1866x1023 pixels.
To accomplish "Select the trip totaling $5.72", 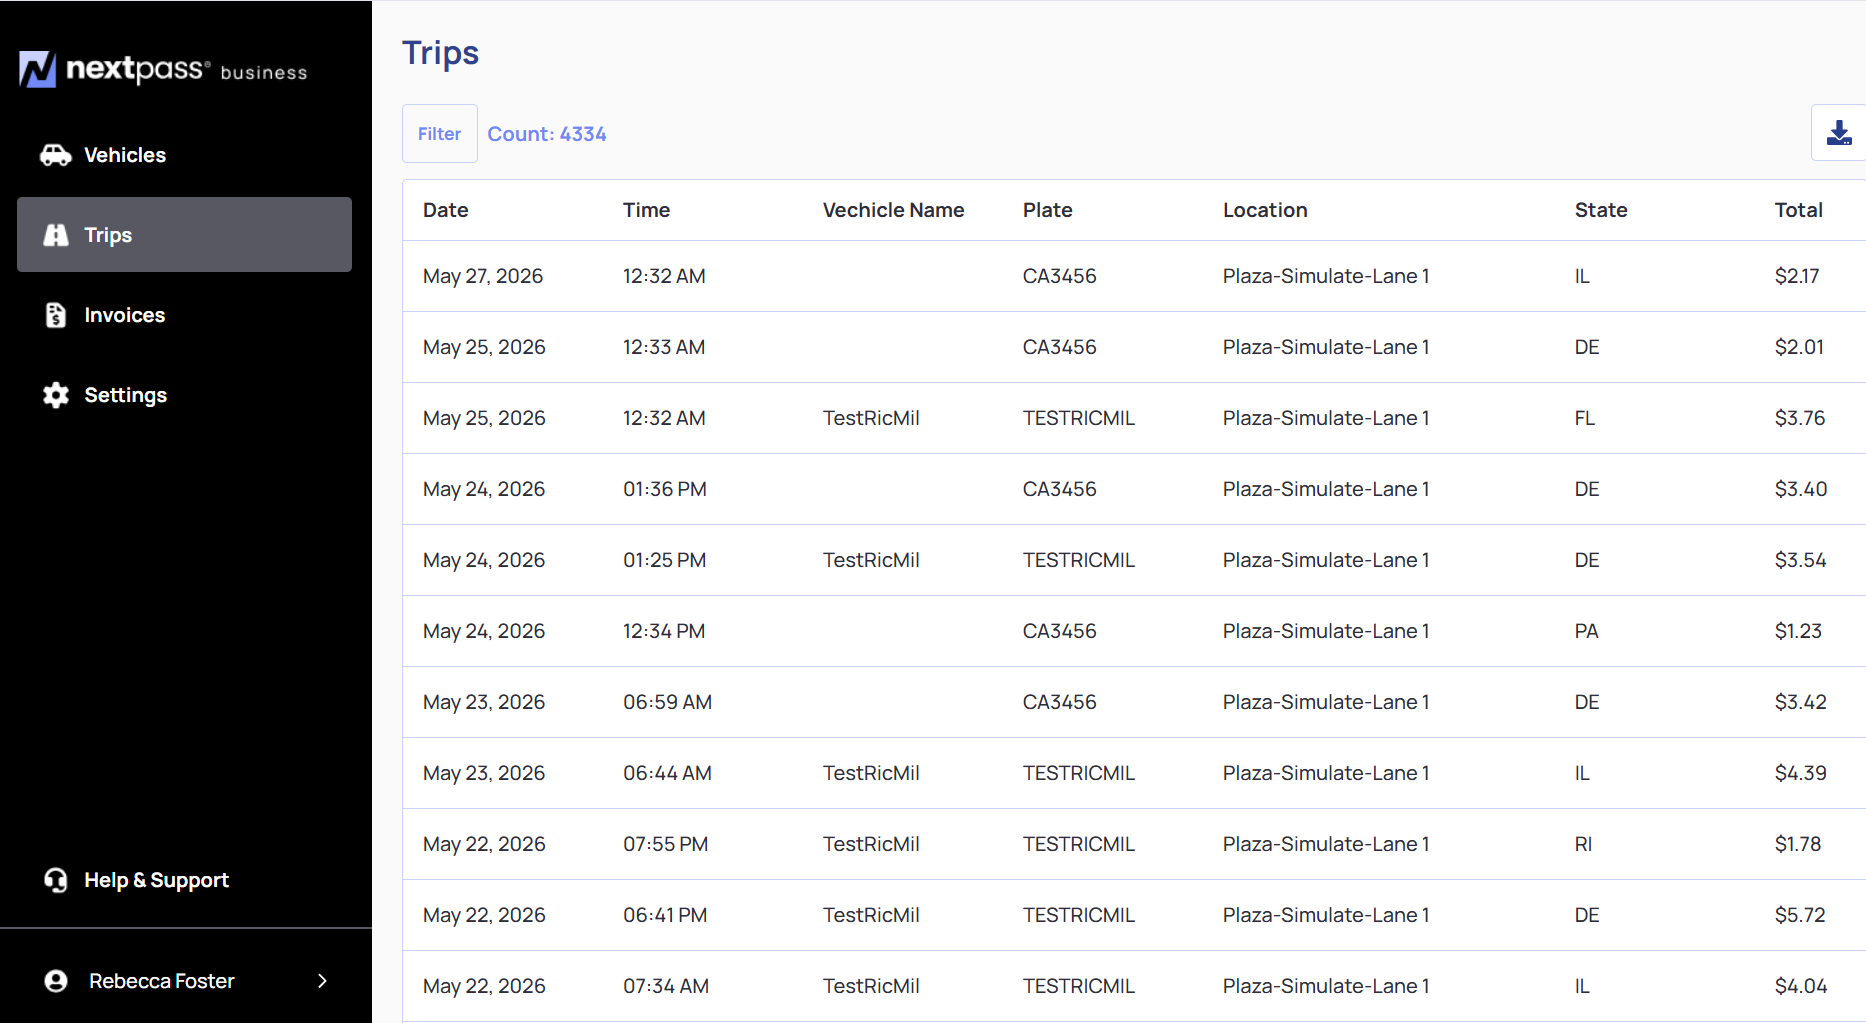I will [1134, 915].
